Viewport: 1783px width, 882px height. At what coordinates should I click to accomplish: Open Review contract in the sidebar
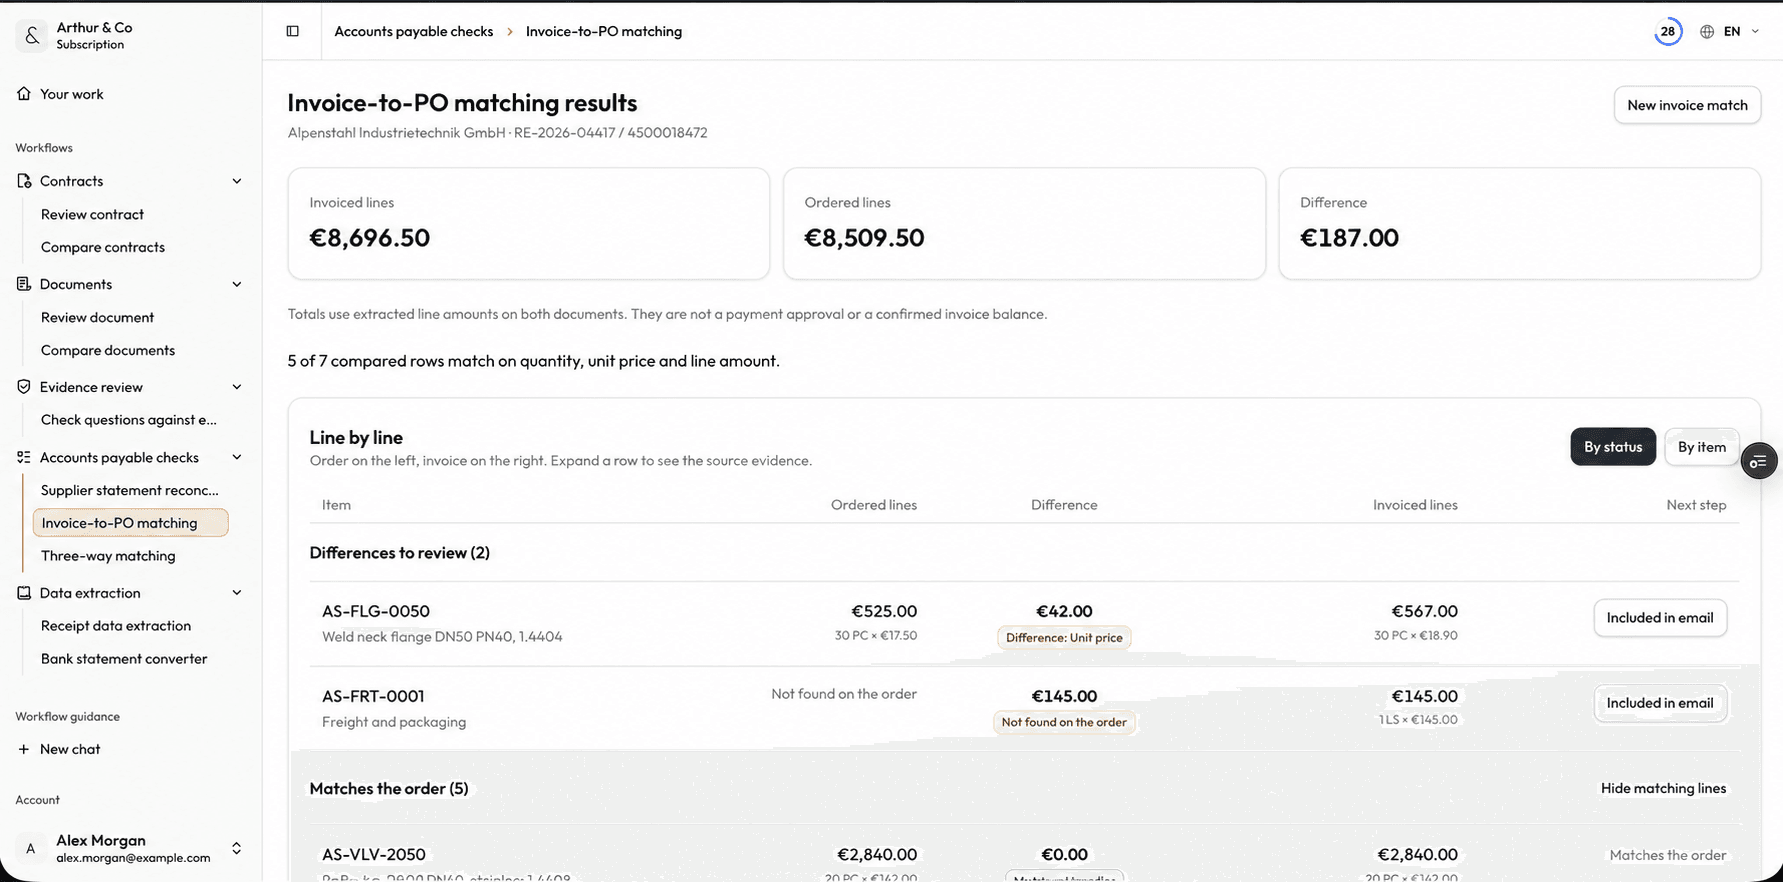point(92,214)
